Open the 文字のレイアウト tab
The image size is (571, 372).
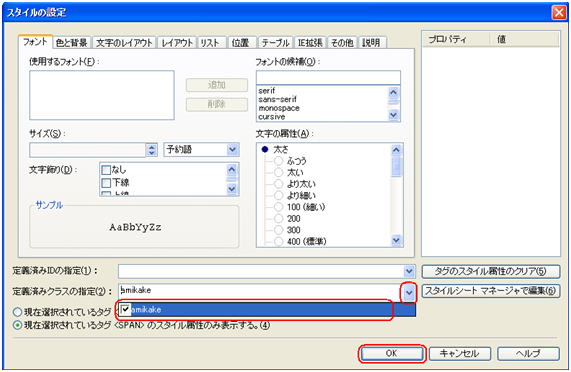click(124, 43)
